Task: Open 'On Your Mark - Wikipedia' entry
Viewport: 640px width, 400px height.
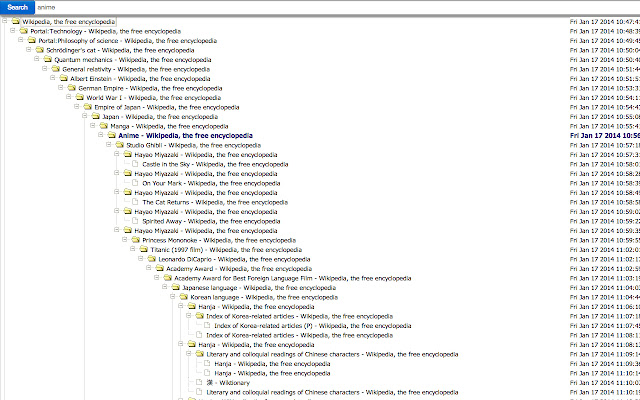Action: click(211, 183)
